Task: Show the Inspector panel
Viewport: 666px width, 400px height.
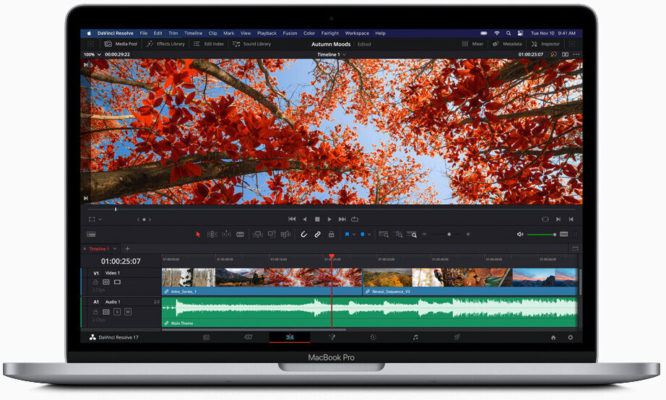Action: tap(546, 44)
